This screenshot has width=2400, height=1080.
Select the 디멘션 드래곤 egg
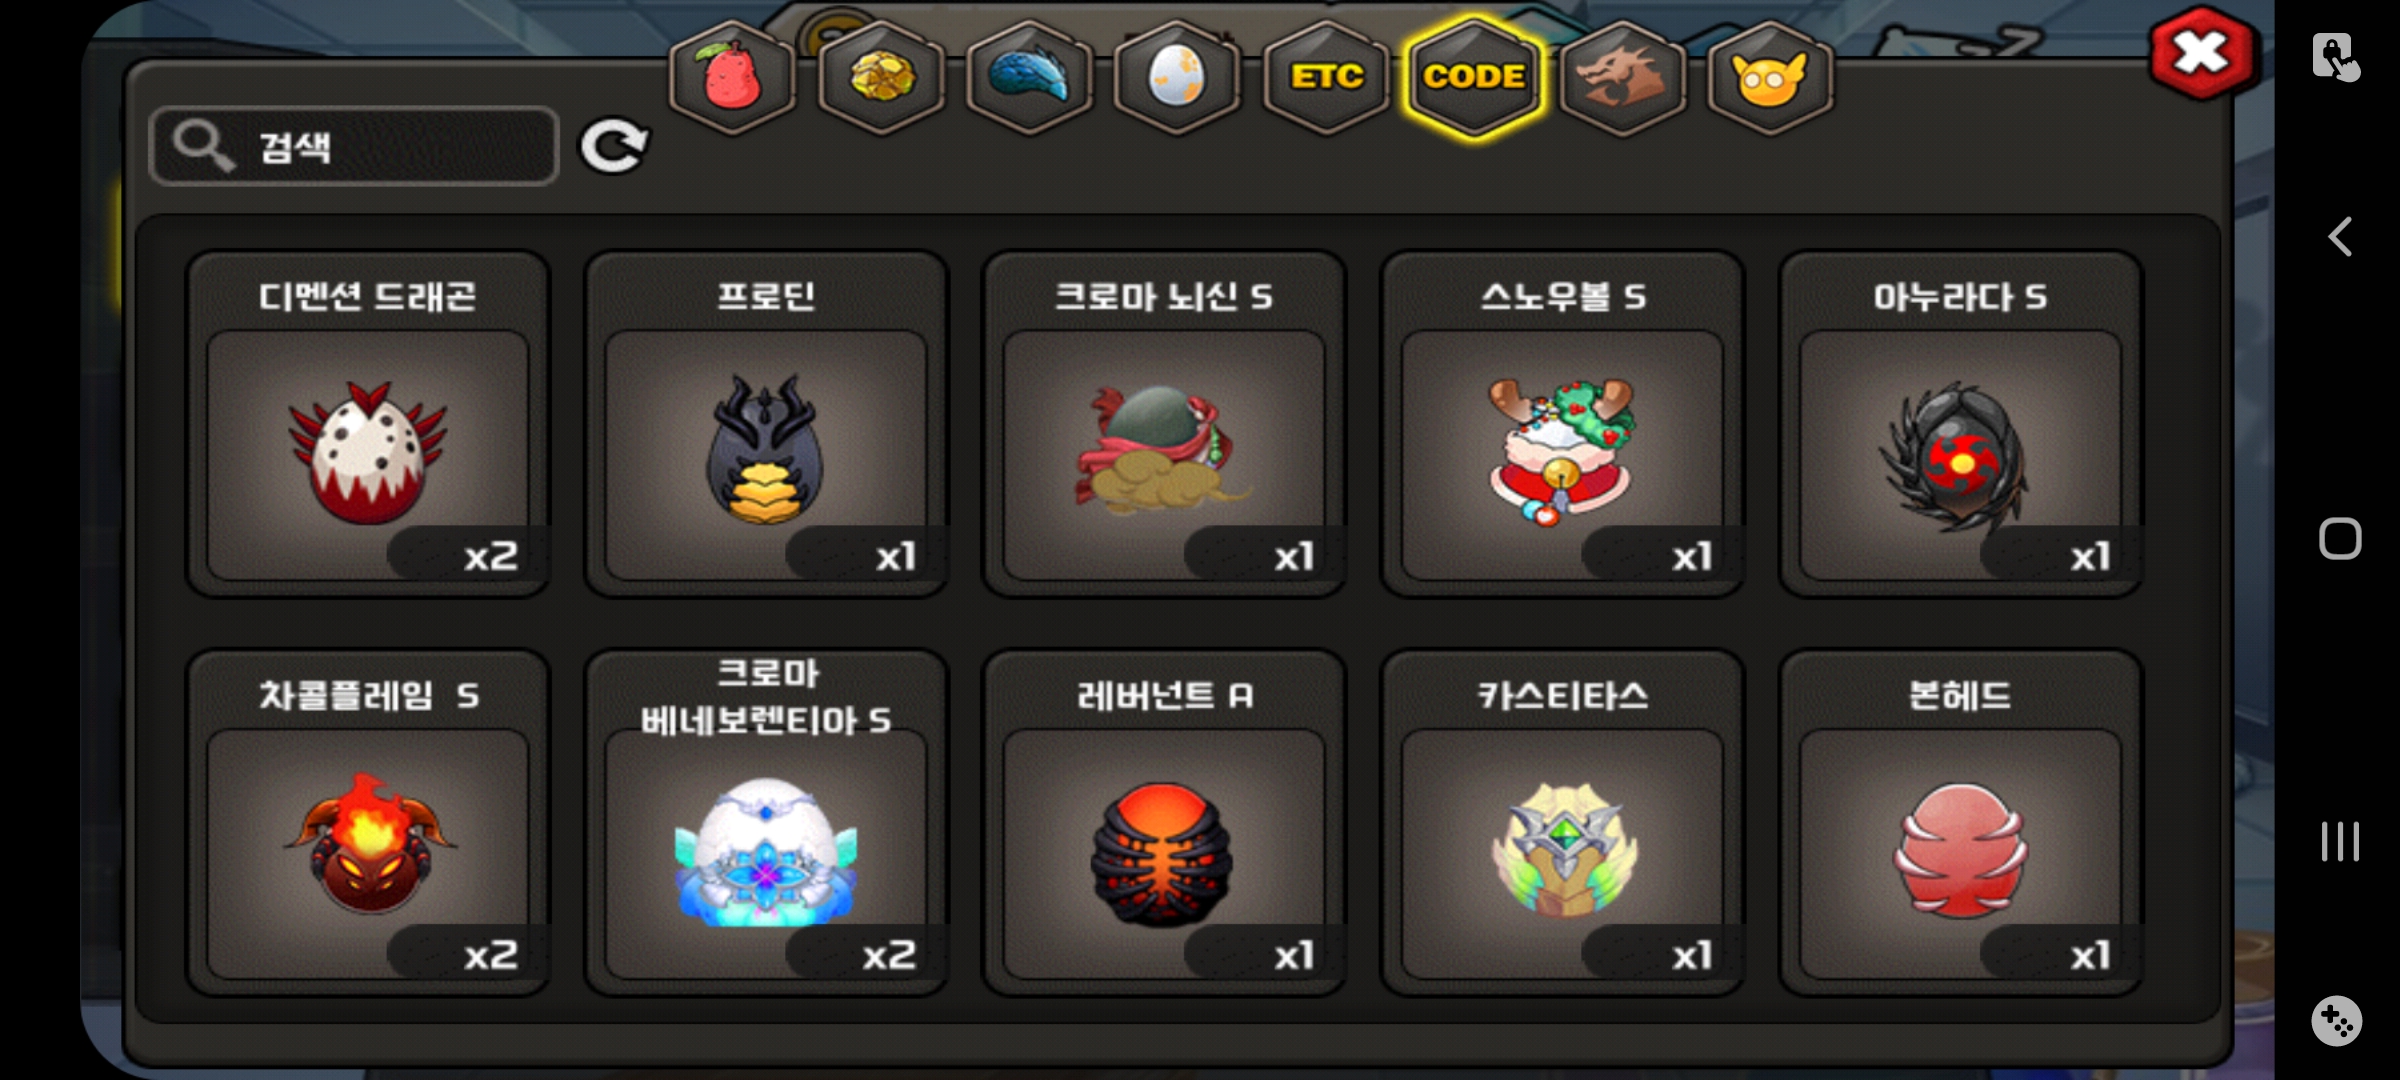point(368,424)
